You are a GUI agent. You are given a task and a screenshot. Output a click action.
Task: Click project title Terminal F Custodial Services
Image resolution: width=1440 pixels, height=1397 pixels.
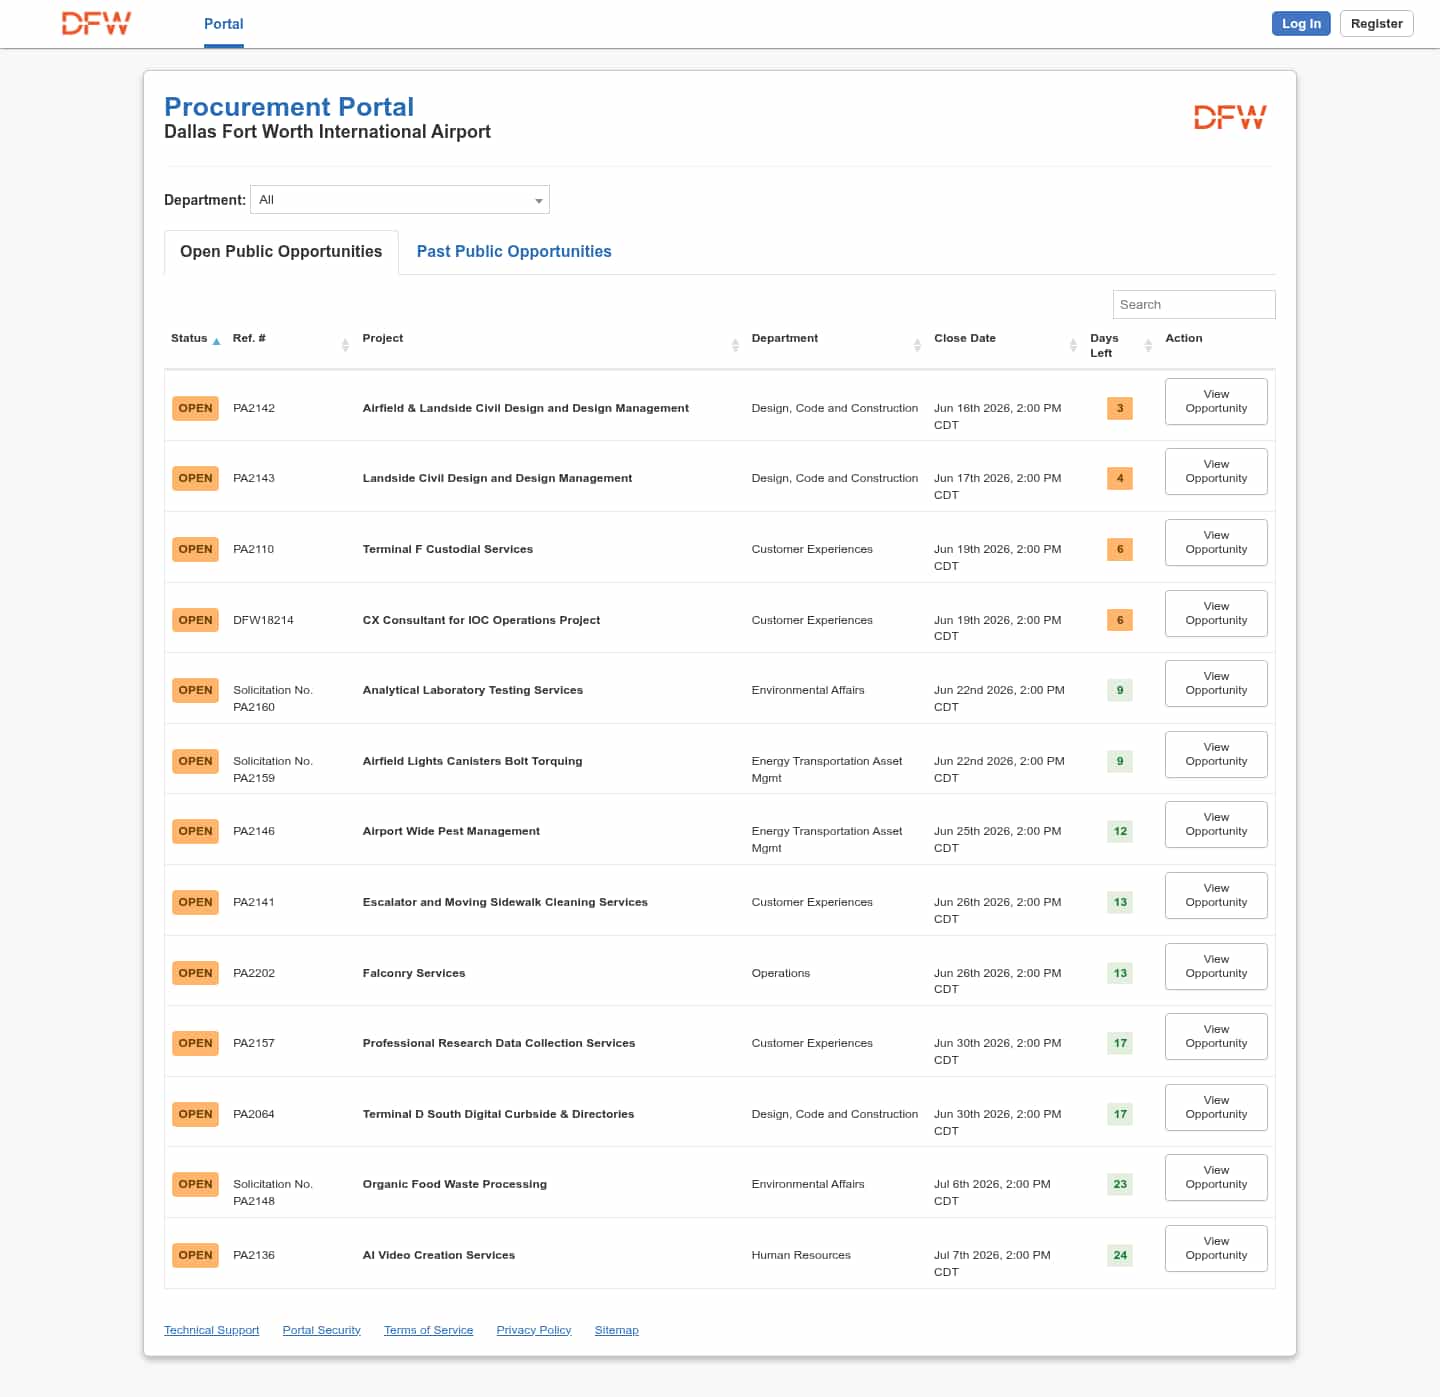point(447,549)
